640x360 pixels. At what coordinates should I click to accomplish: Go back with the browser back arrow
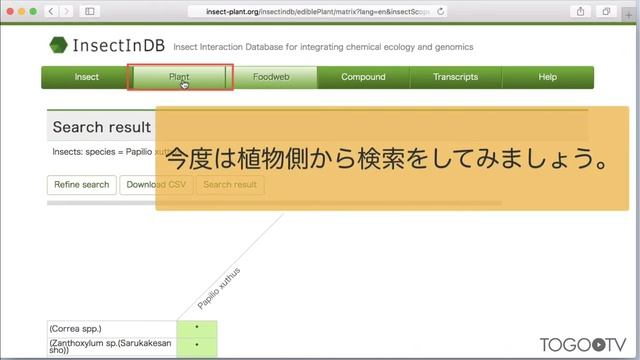(x=51, y=11)
